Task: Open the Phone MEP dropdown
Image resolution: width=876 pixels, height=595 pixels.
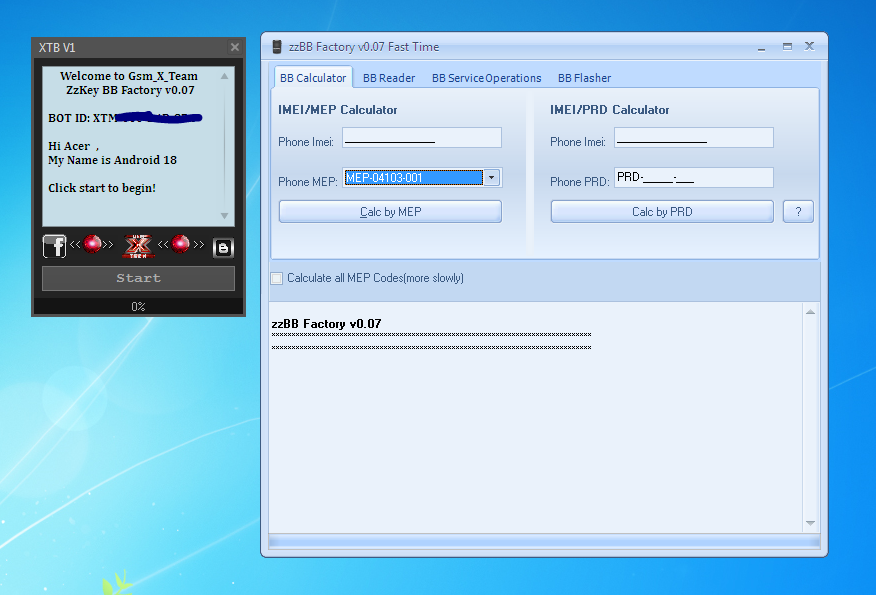Action: pyautogui.click(x=491, y=177)
